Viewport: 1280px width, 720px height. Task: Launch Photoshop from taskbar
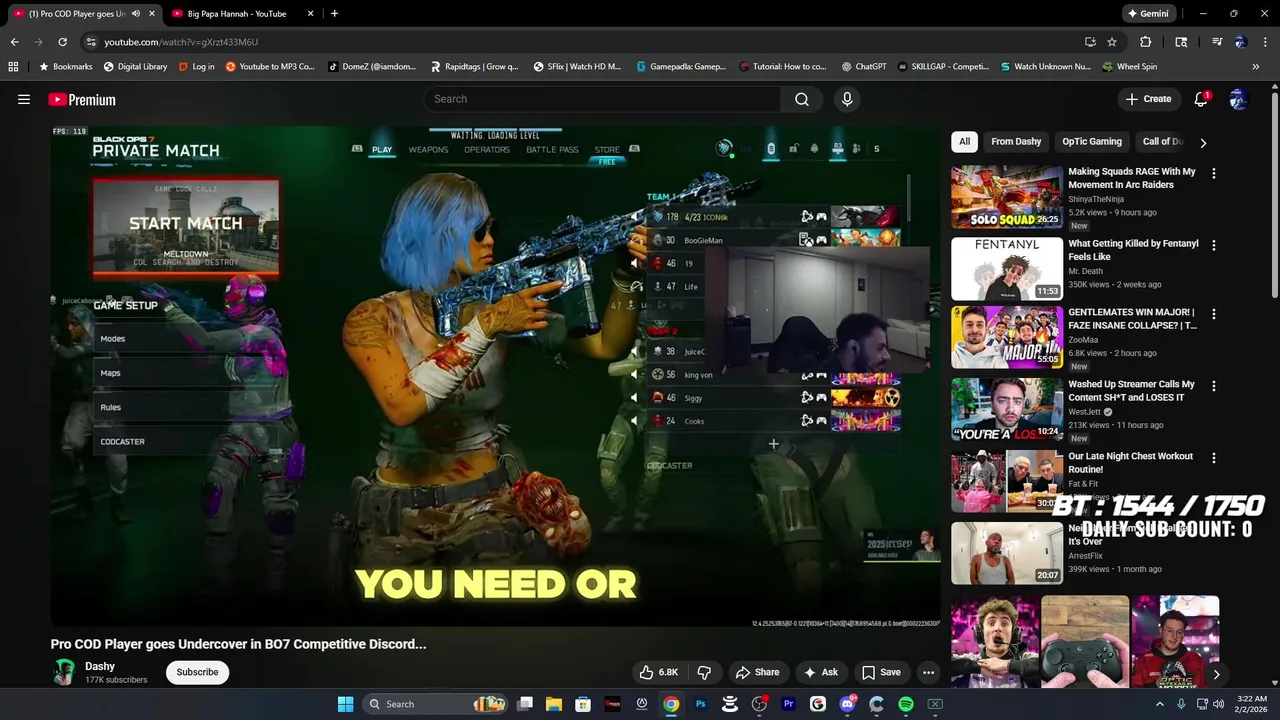point(701,704)
